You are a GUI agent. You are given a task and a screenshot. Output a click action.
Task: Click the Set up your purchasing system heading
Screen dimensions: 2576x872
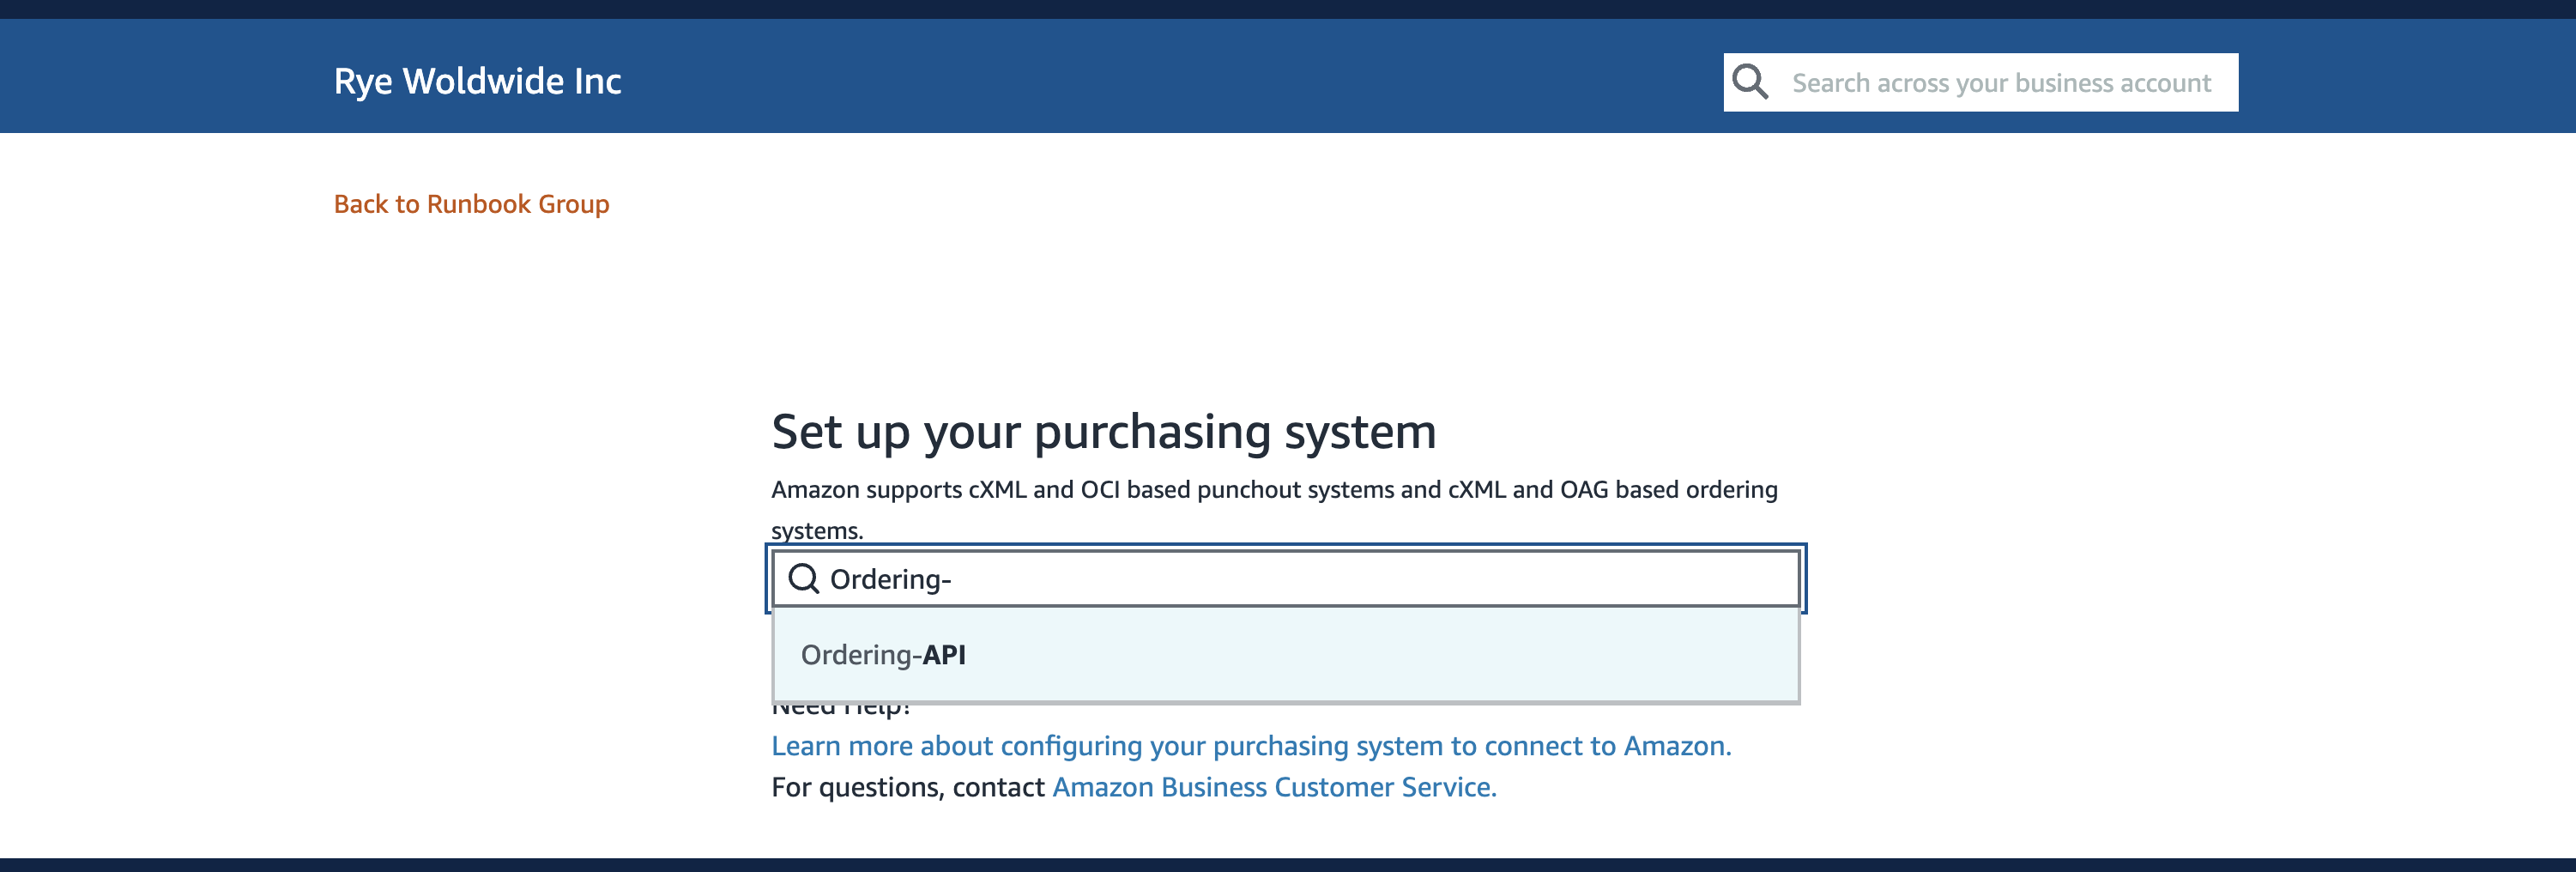point(1103,432)
